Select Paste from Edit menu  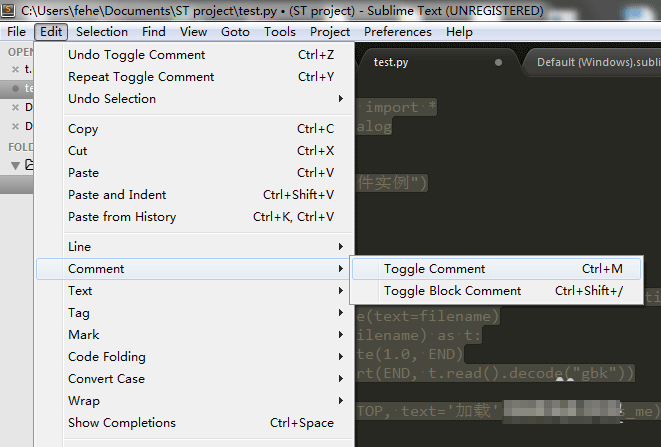[194, 172]
